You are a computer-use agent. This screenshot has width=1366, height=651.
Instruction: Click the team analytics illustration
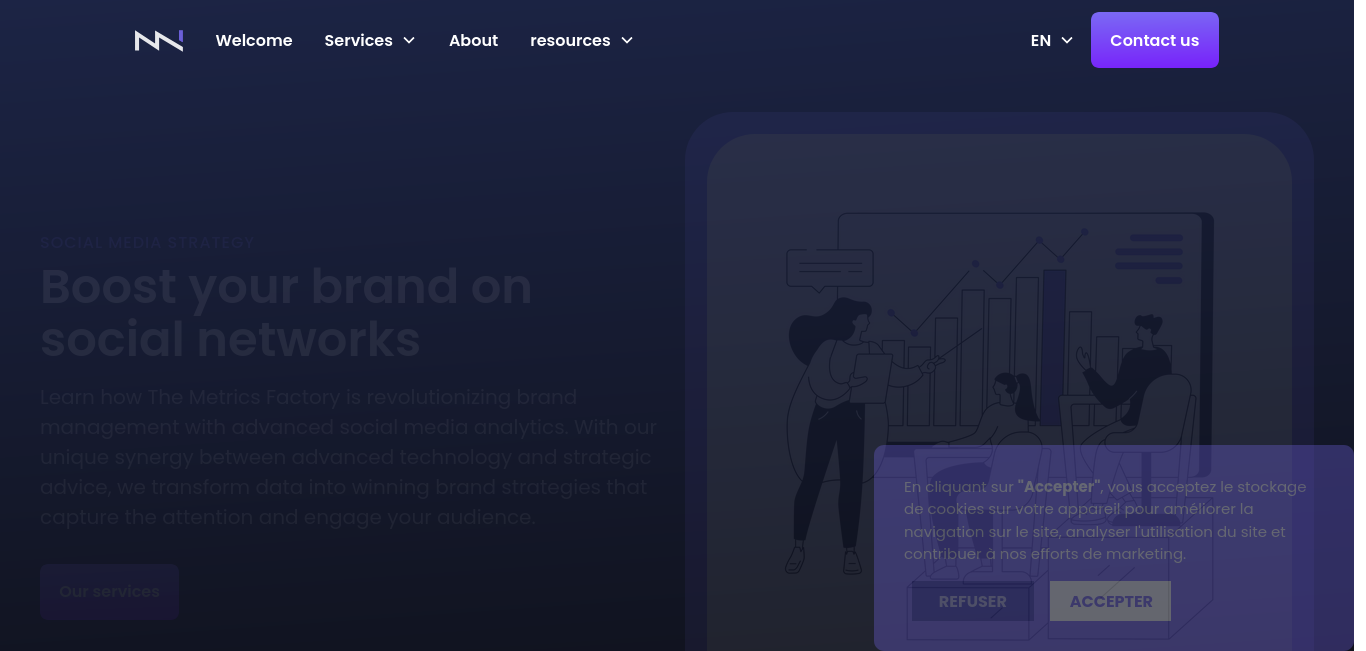[1000, 392]
